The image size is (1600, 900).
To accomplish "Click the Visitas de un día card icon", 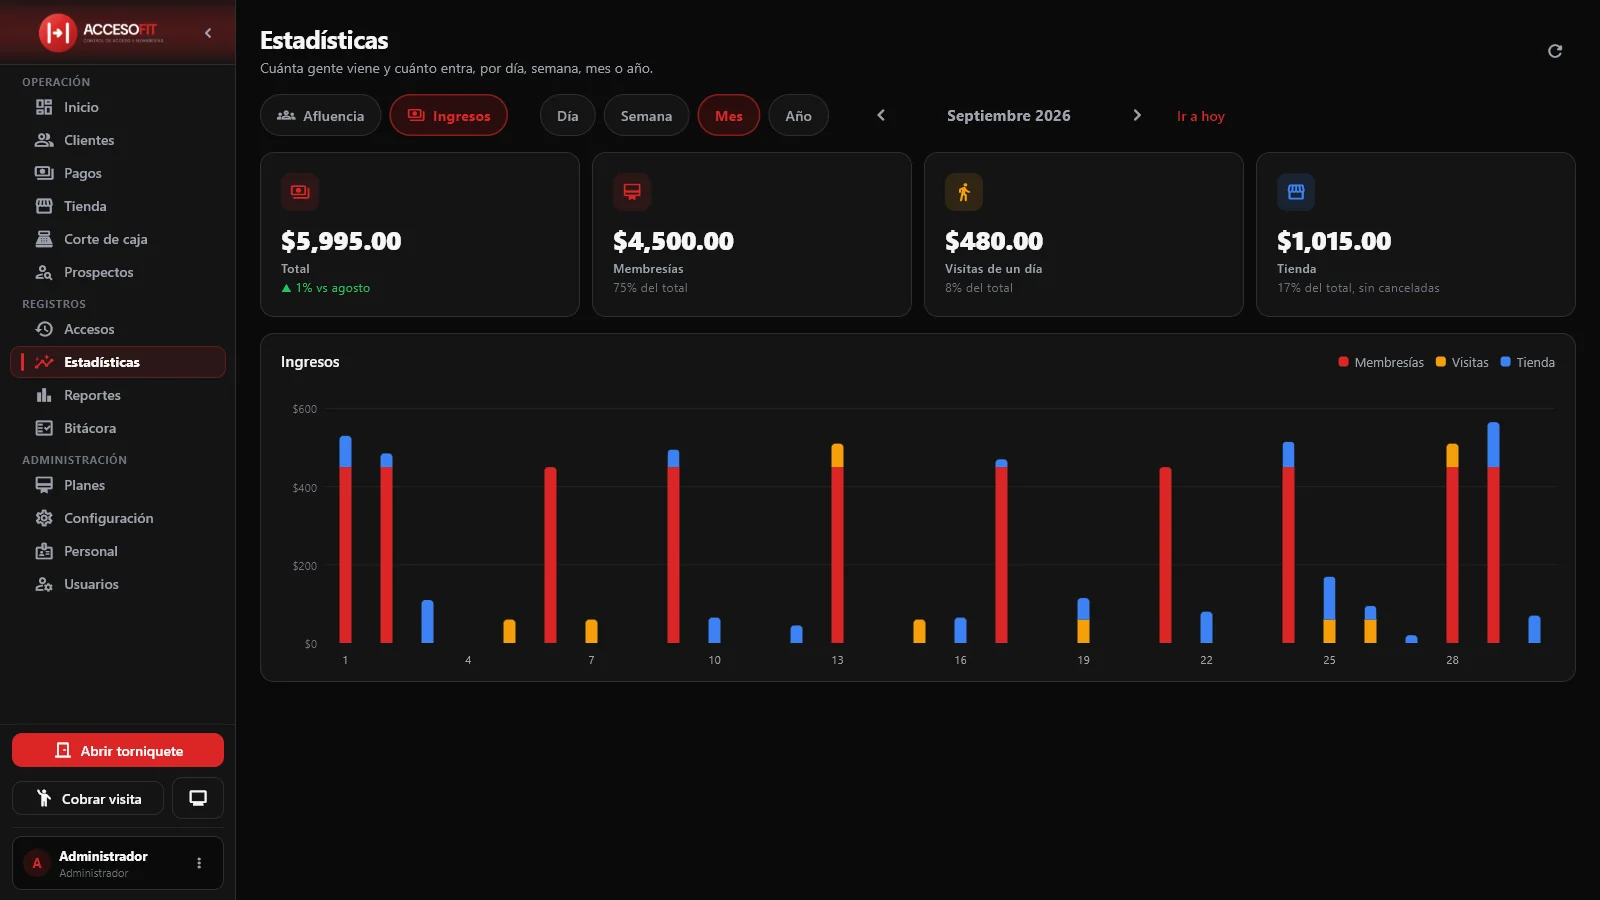I will 964,192.
